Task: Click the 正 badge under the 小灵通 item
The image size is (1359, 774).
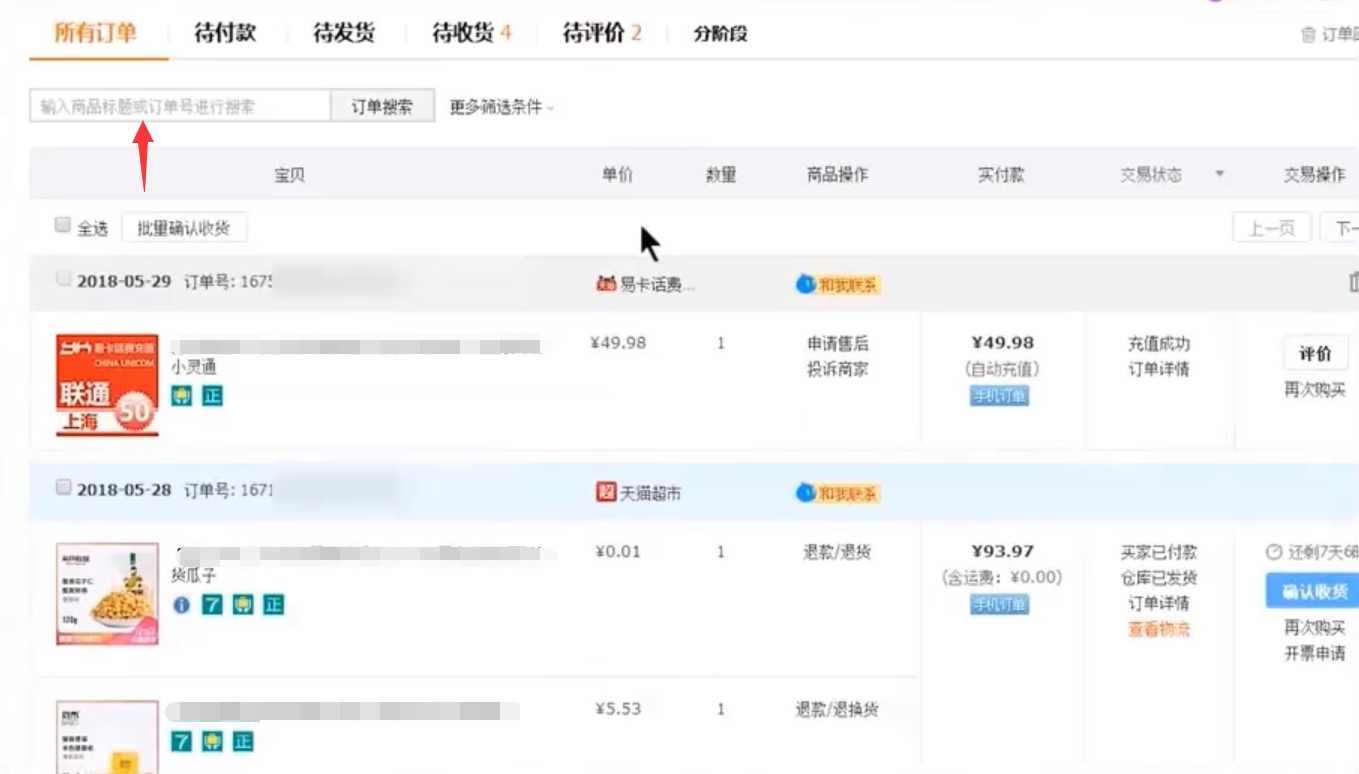Action: tap(212, 396)
